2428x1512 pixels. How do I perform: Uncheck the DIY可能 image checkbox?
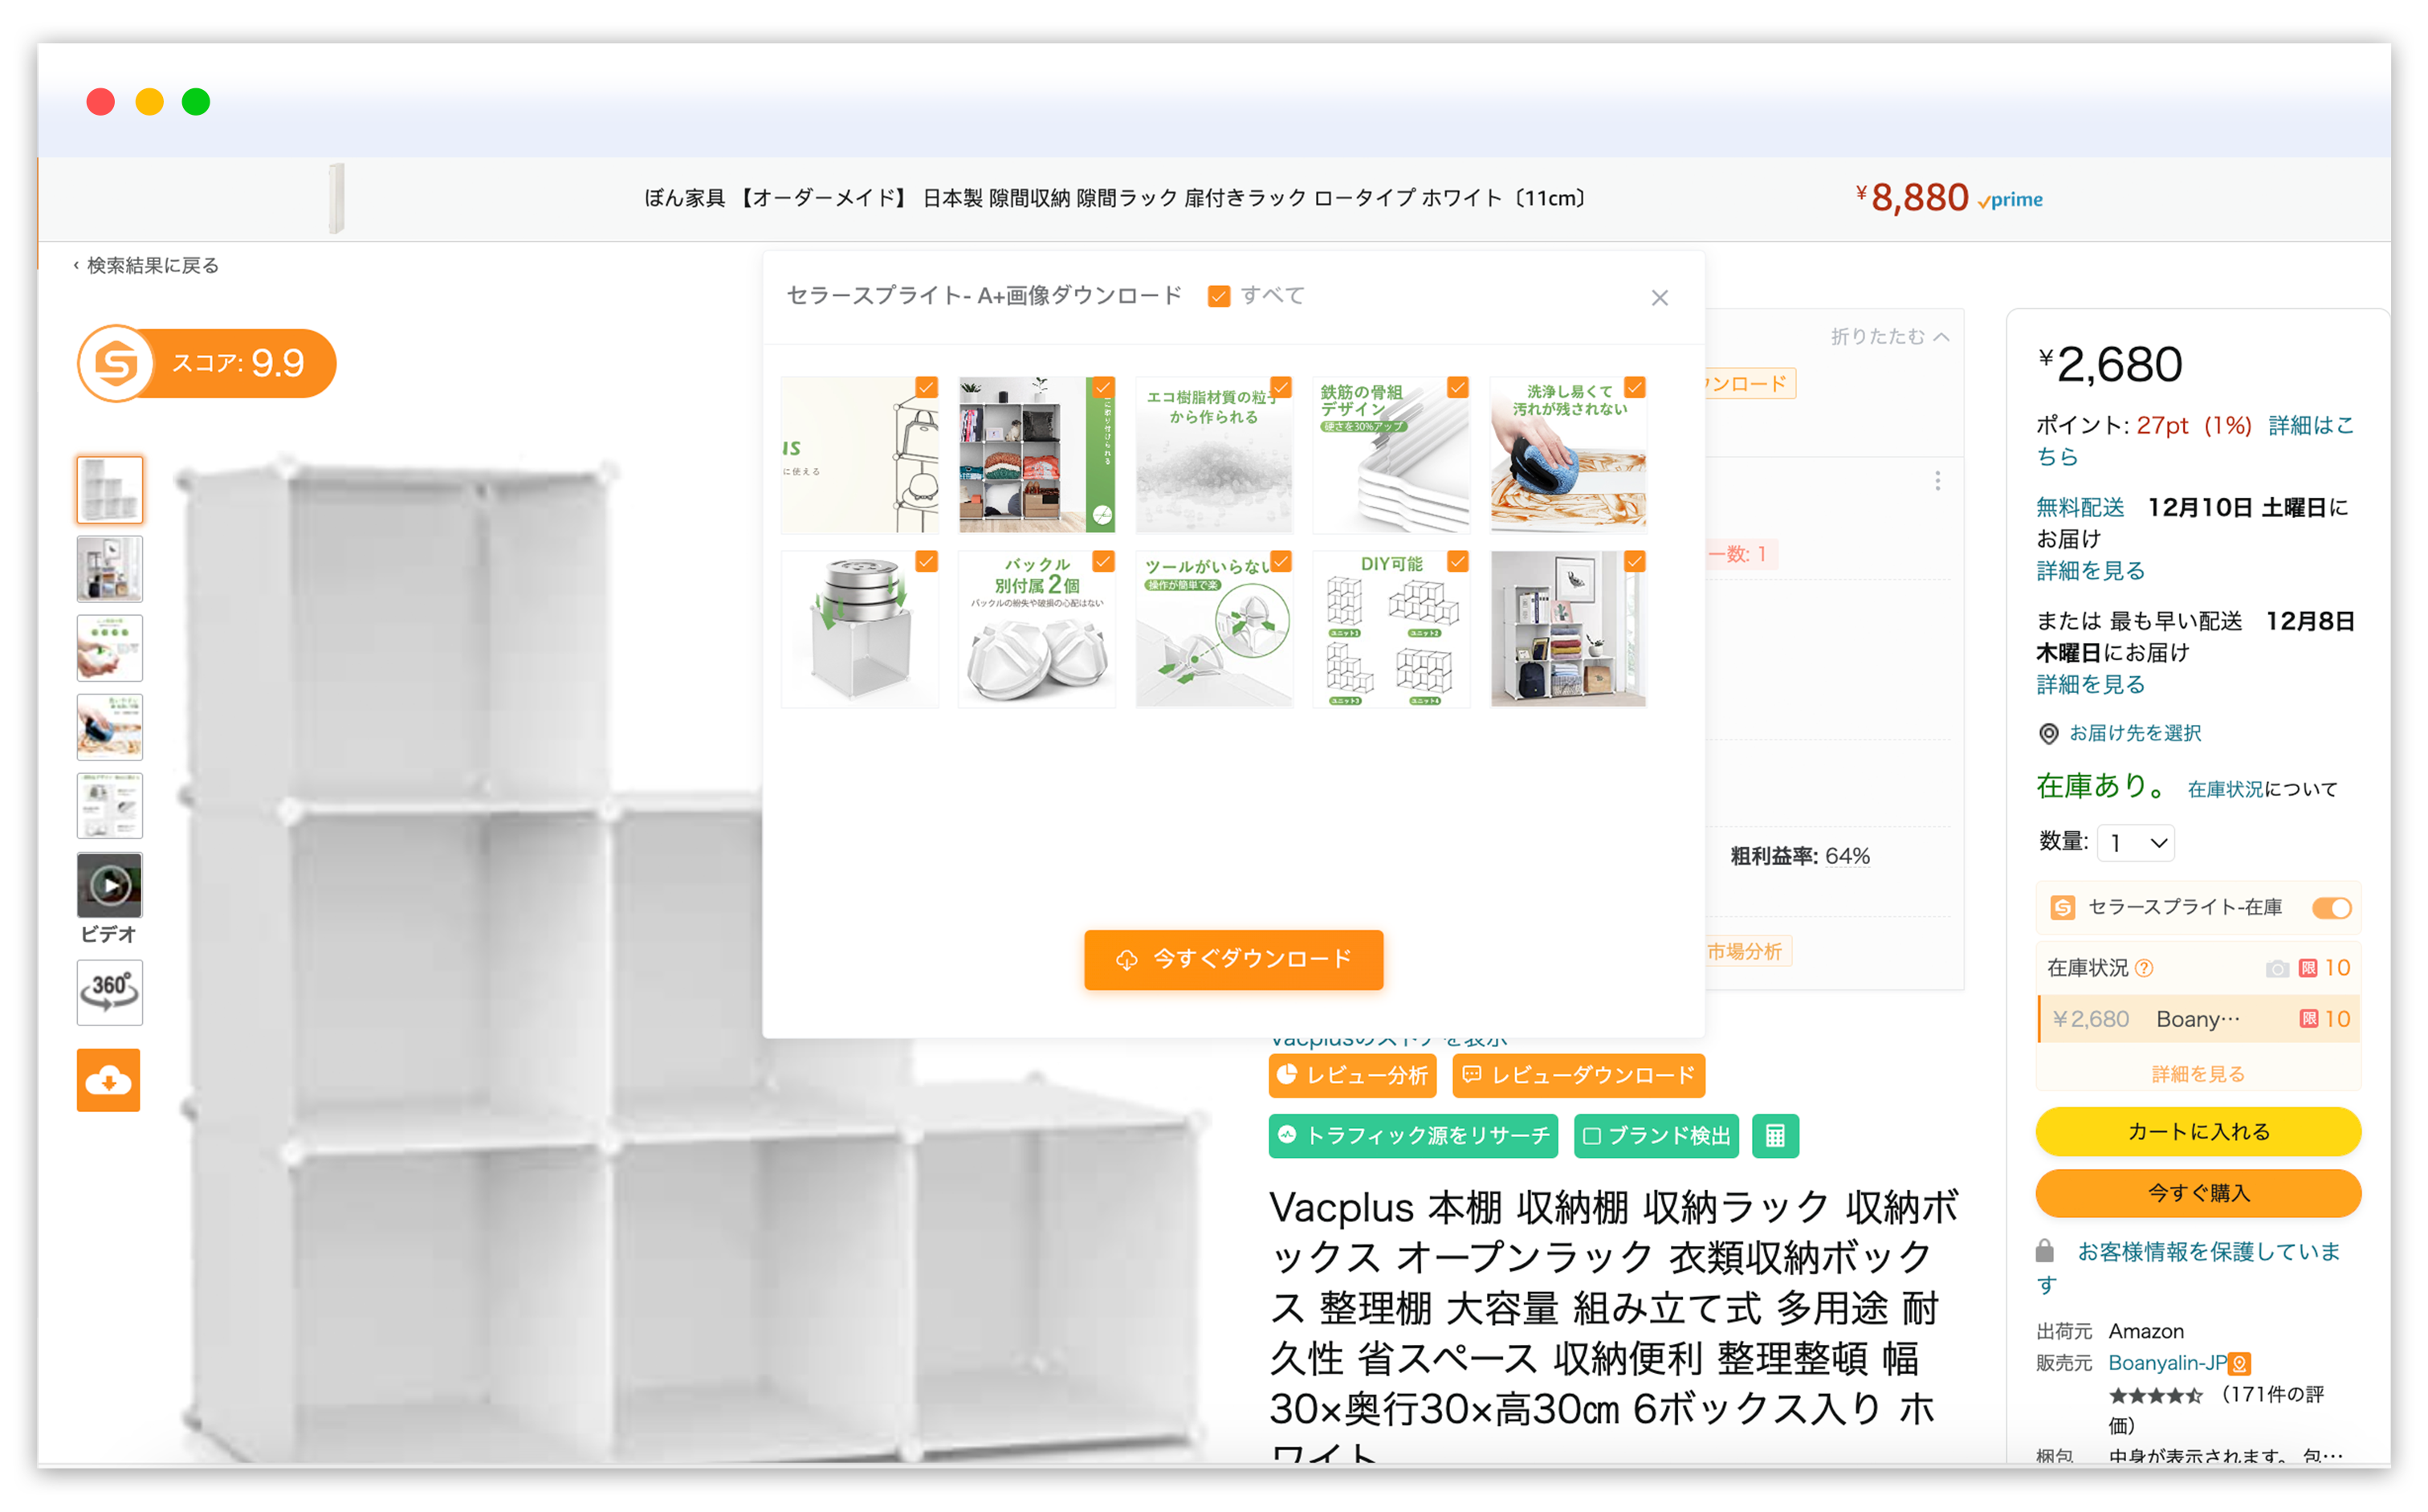pos(1458,561)
